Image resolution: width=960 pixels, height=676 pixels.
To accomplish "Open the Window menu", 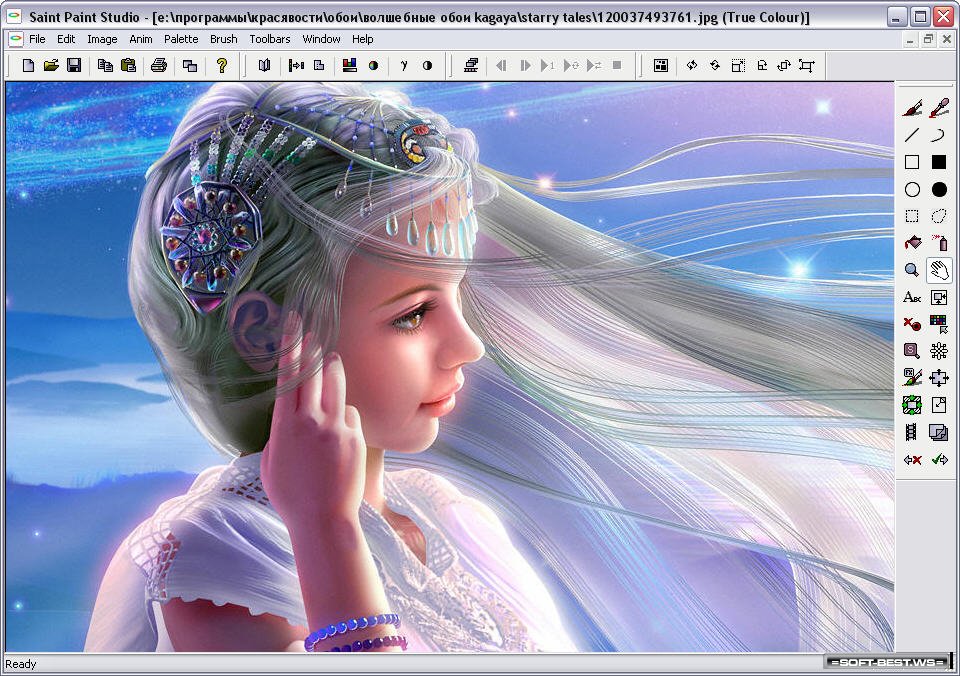I will 321,39.
